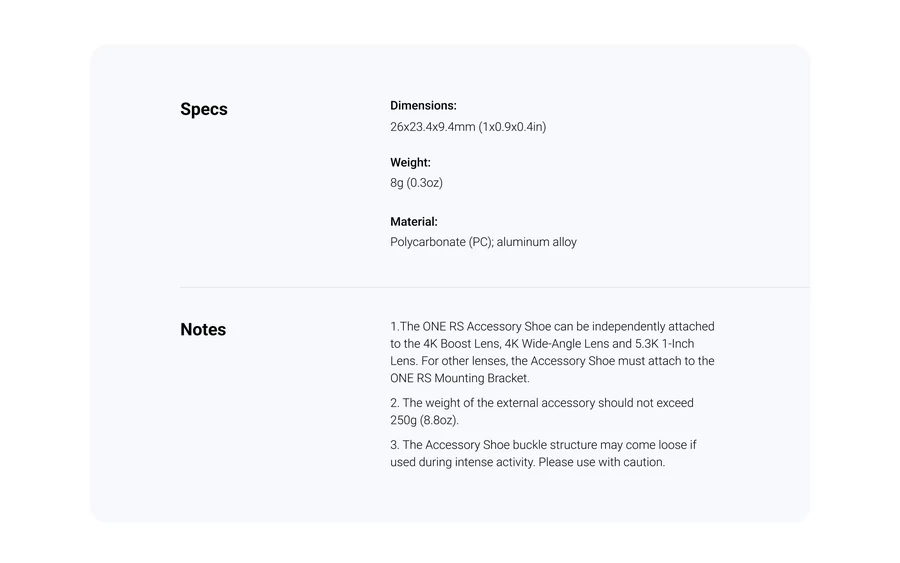Click the Polycarbonate (PC) text

[441, 242]
